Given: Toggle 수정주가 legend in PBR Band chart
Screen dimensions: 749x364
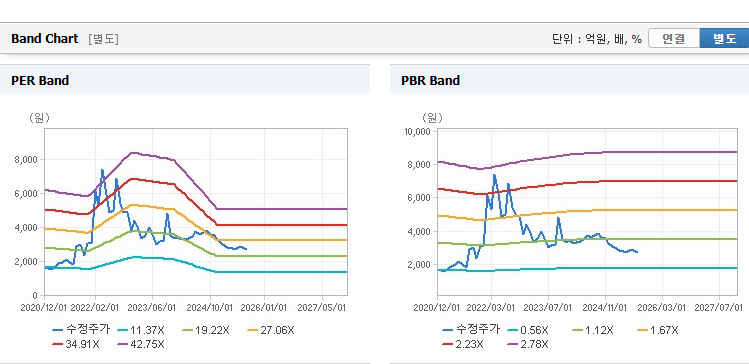Looking at the screenshot, I should coord(471,330).
